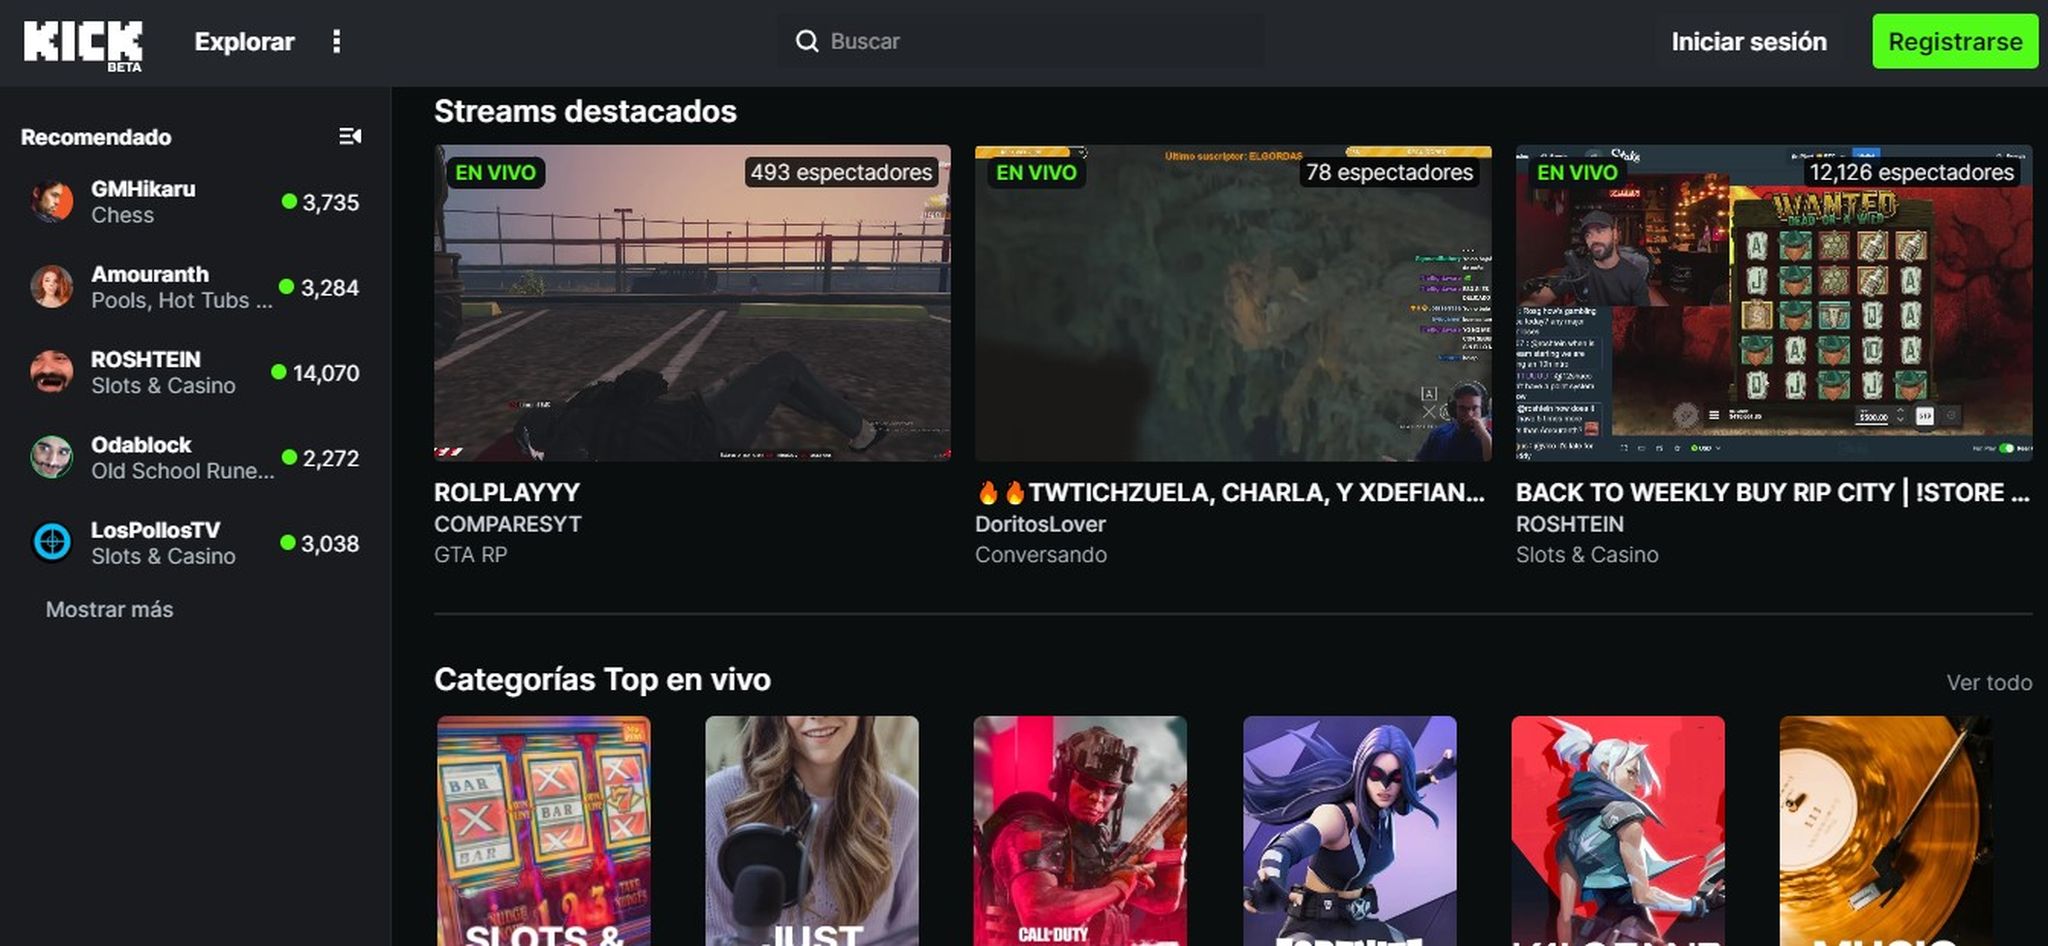The height and width of the screenshot is (946, 2048).
Task: Click GMHikaru's avatar in the sidebar
Action: pos(52,200)
